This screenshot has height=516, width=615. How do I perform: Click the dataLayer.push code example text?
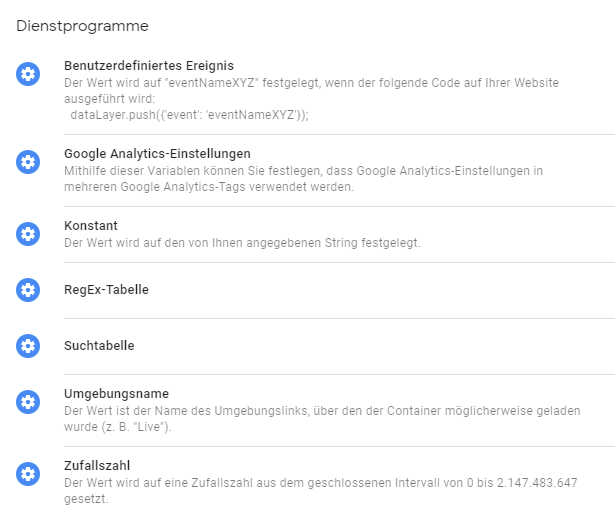(189, 115)
